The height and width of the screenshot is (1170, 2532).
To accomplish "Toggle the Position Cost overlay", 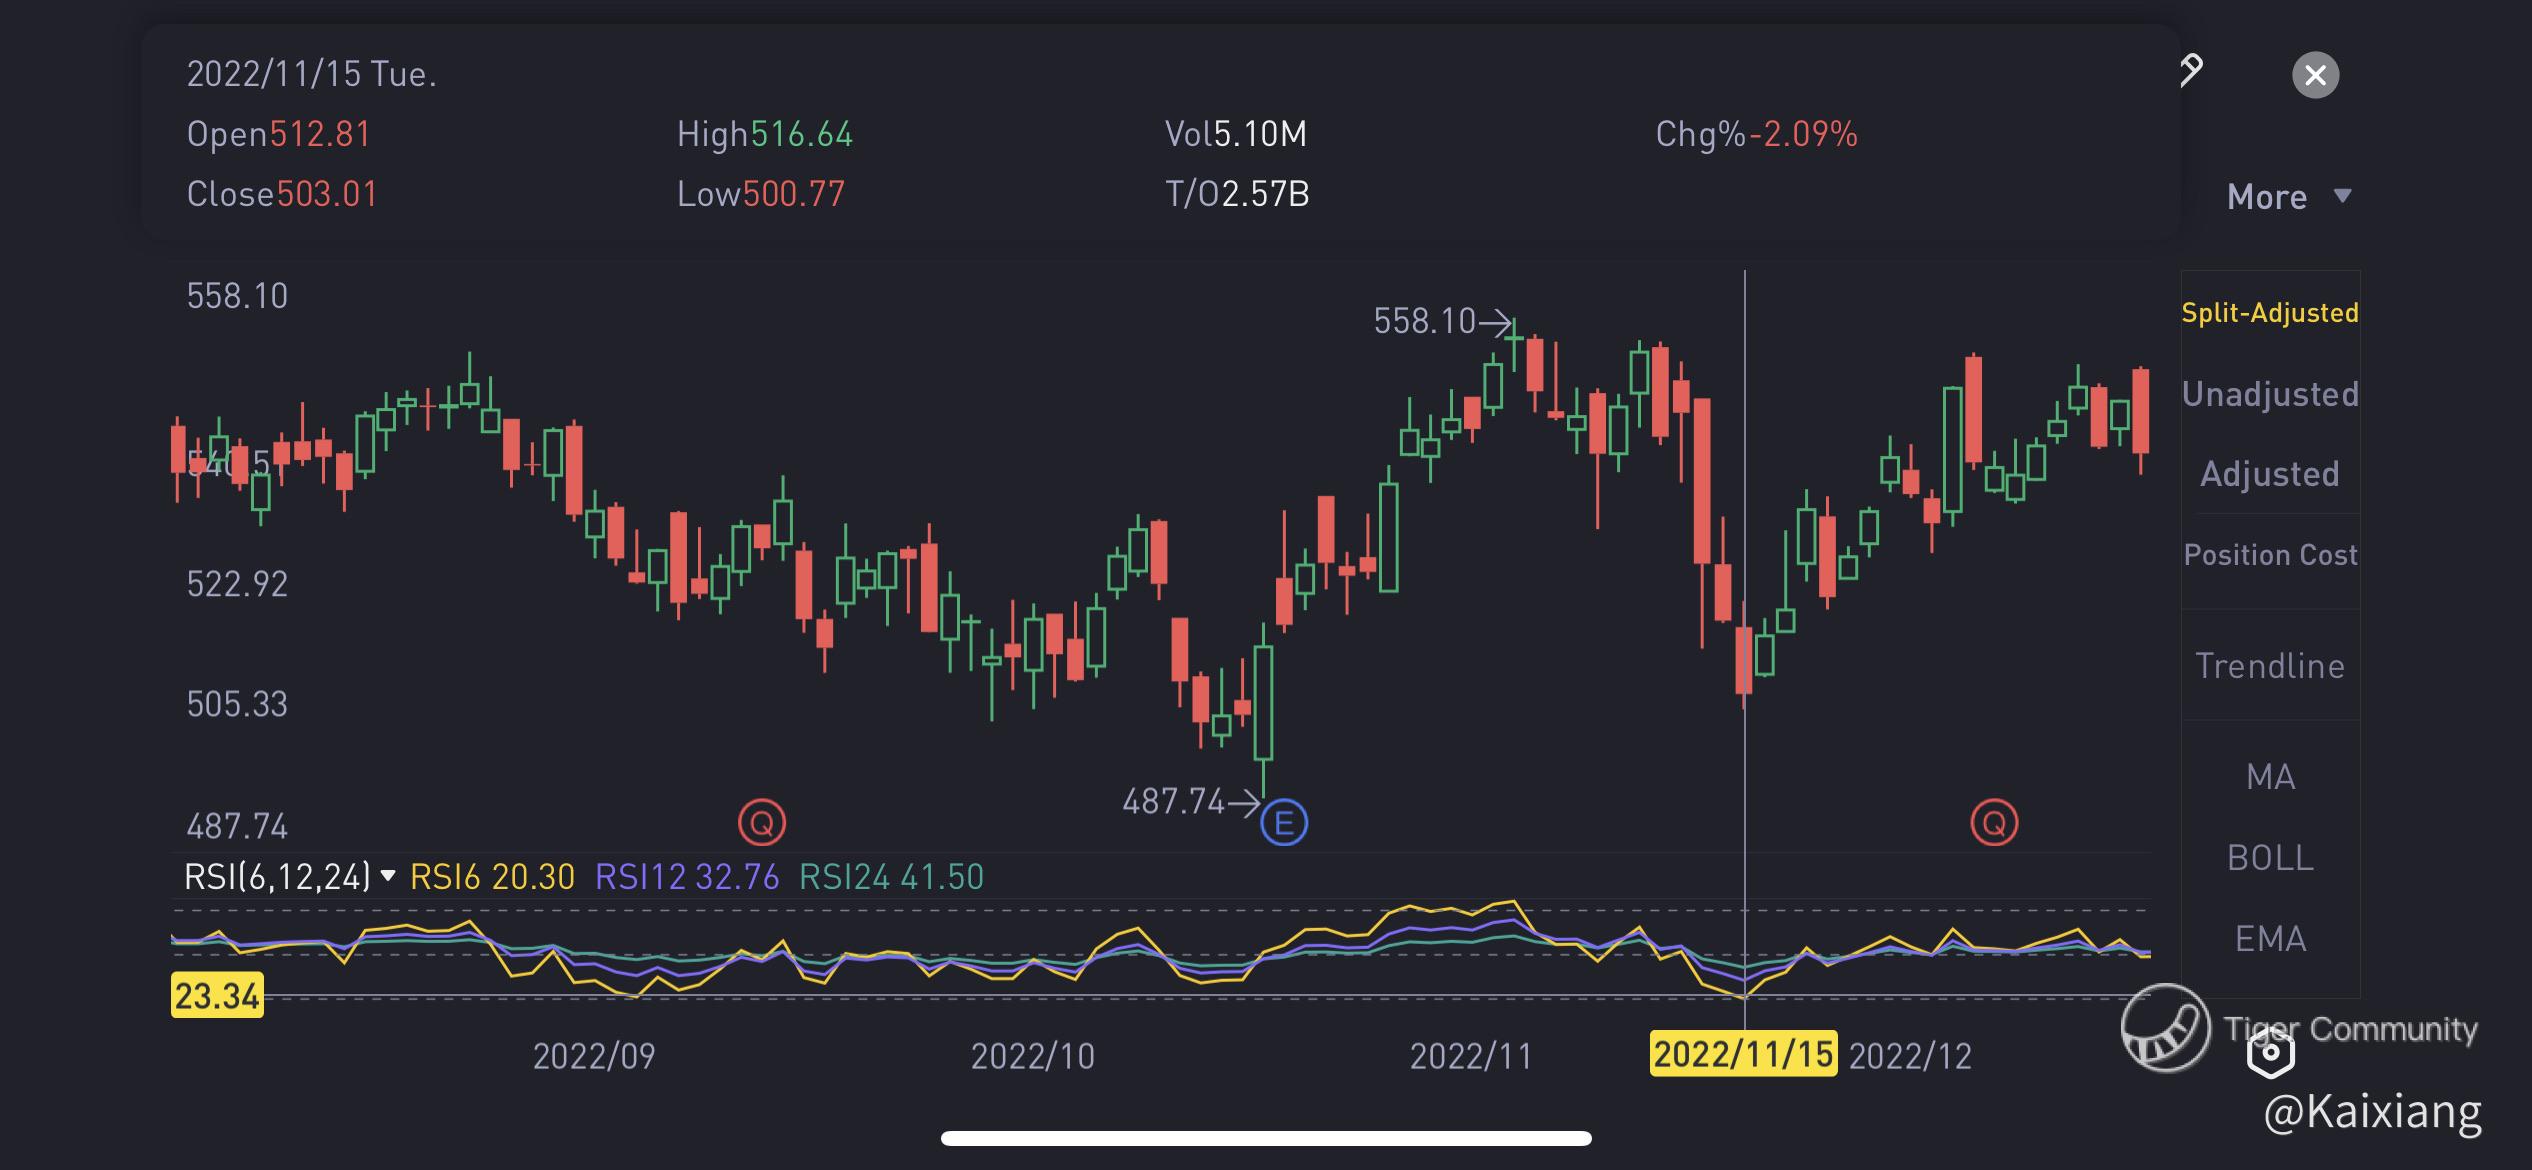I will (x=2270, y=555).
